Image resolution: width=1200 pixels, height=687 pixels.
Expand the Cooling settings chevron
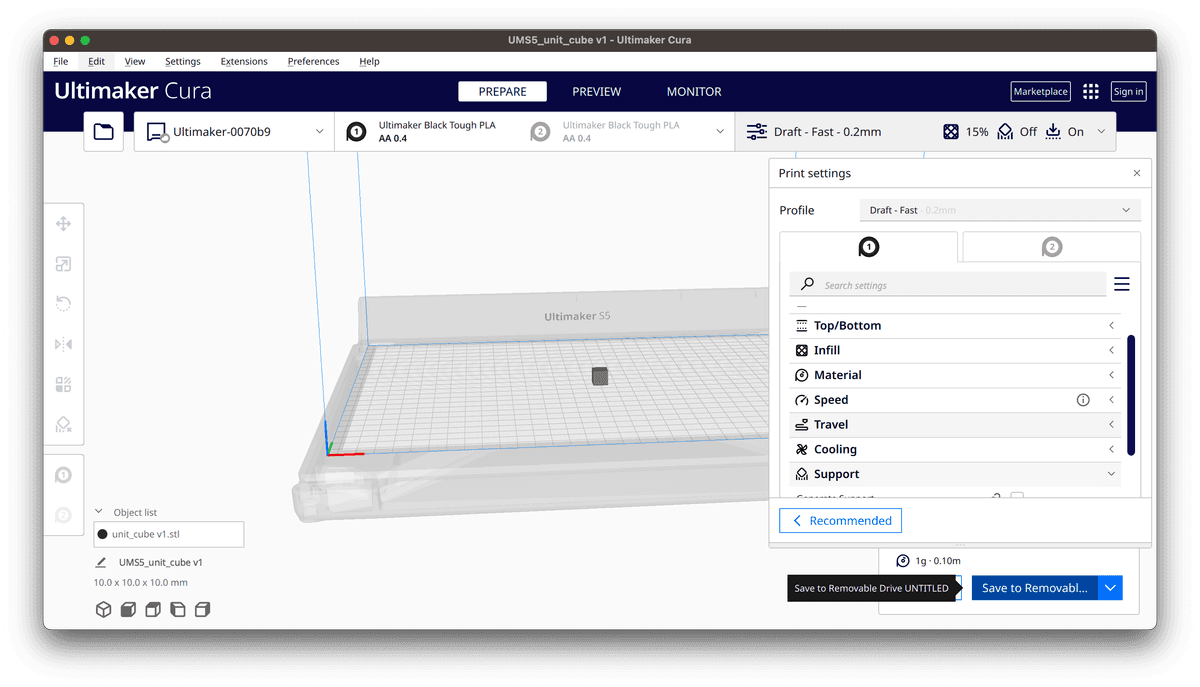pos(1112,450)
